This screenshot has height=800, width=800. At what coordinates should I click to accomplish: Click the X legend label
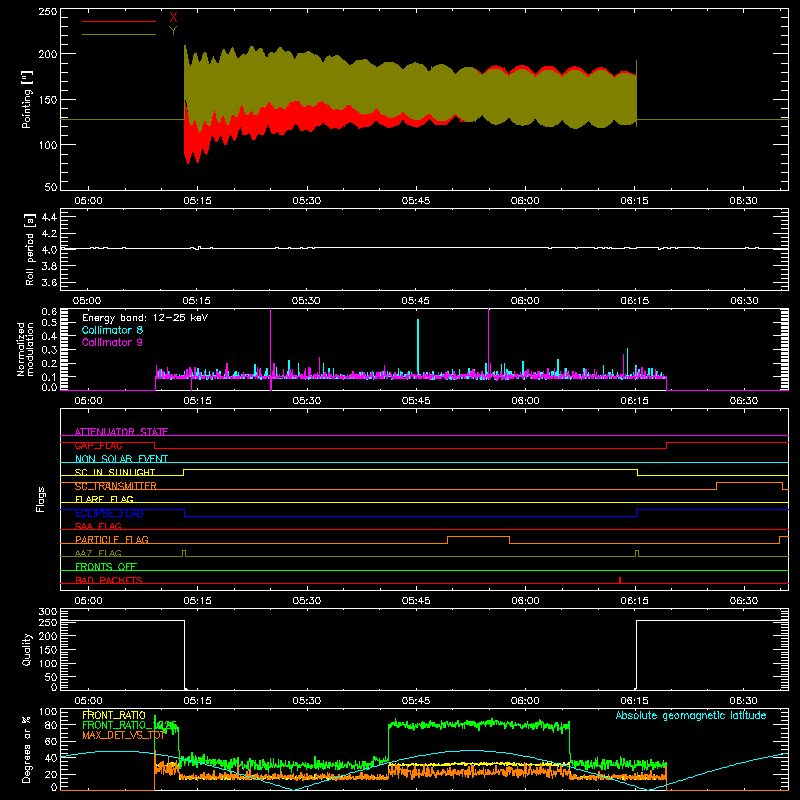173,18
